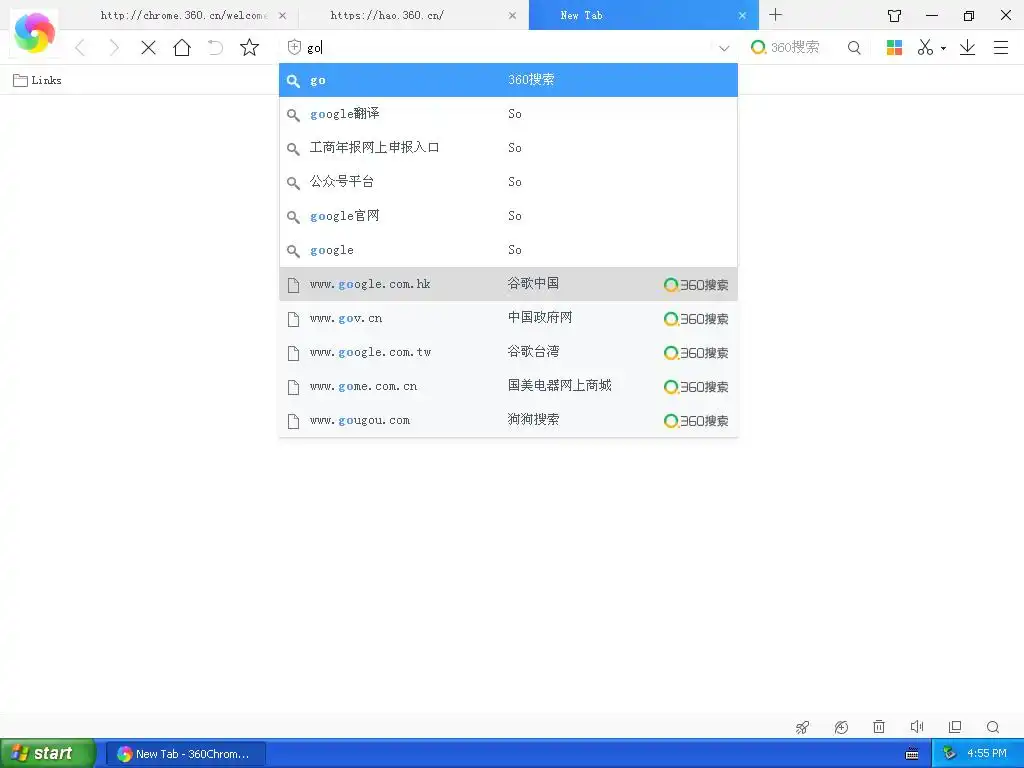This screenshot has height=768, width=1024.
Task: Toggle the mute speaker icon in status bar
Action: (917, 726)
